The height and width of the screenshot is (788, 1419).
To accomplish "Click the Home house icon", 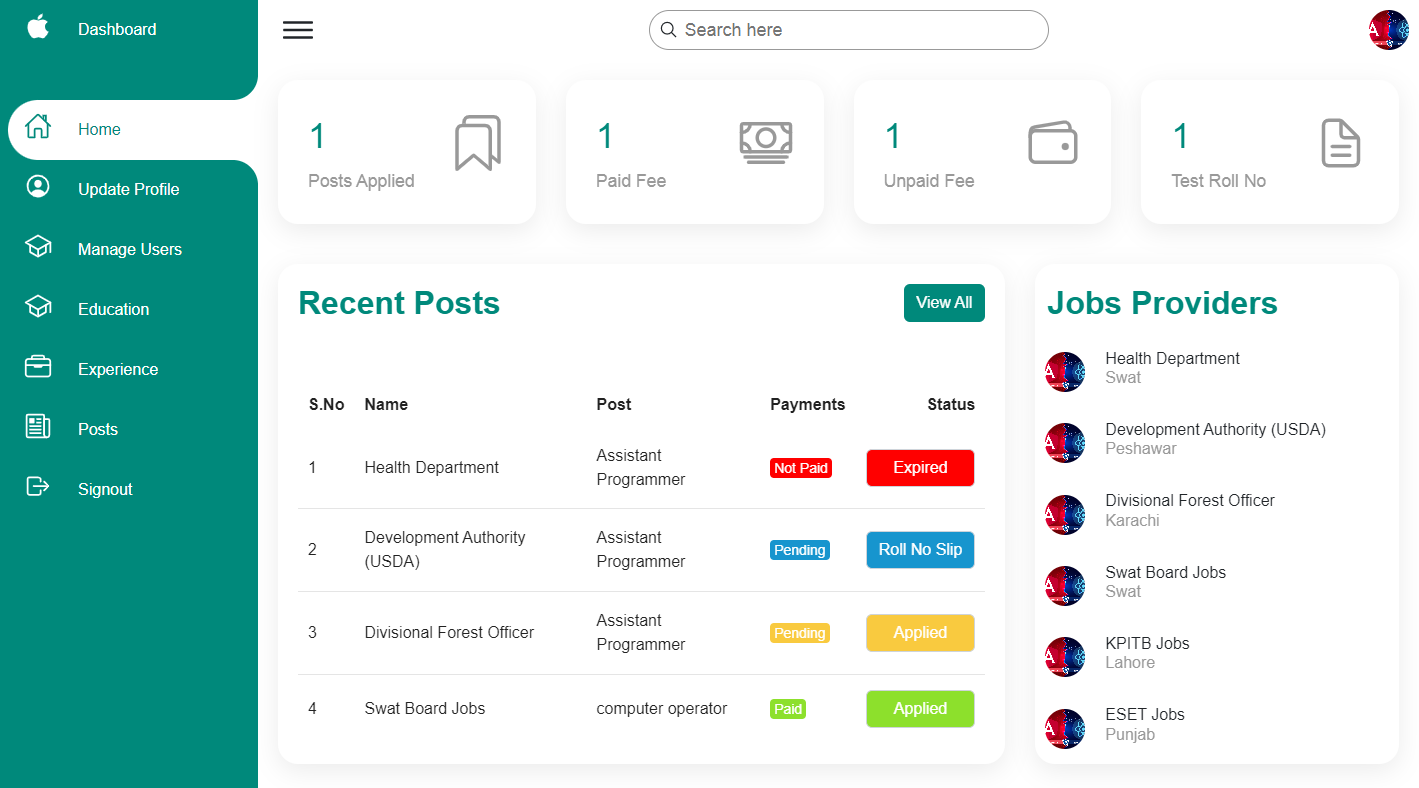I will click(x=38, y=127).
